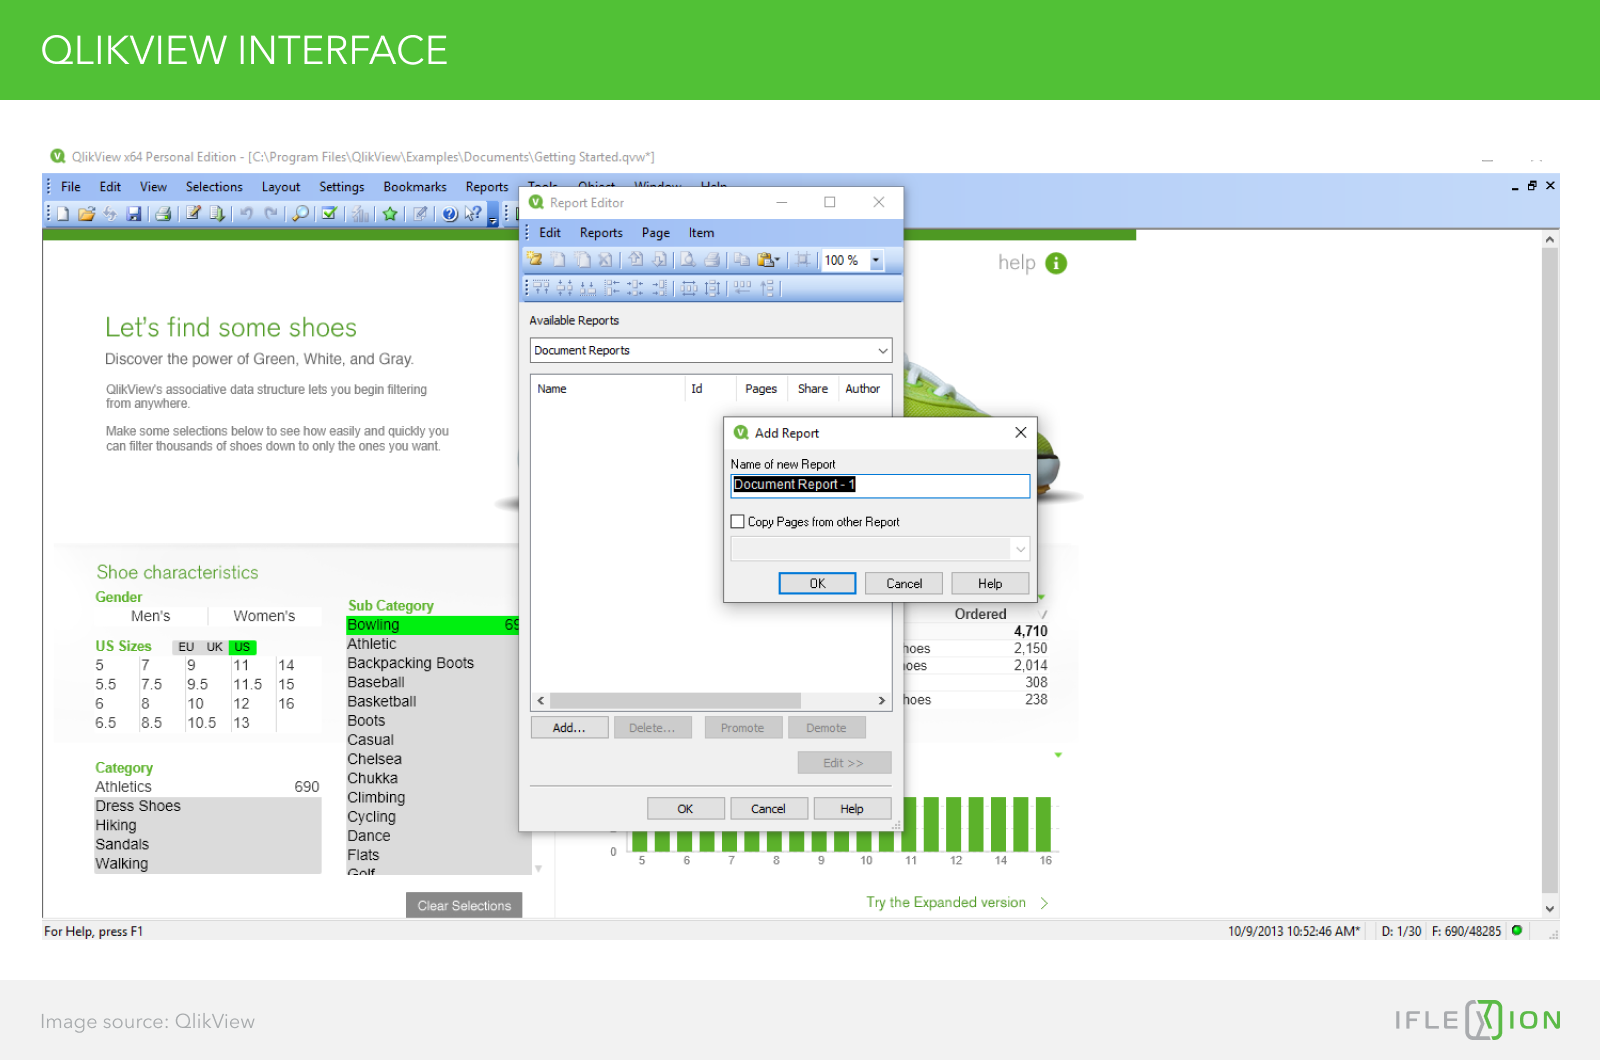Click the green status indicator in status bar
This screenshot has width=1600, height=1060.
coord(1517,930)
